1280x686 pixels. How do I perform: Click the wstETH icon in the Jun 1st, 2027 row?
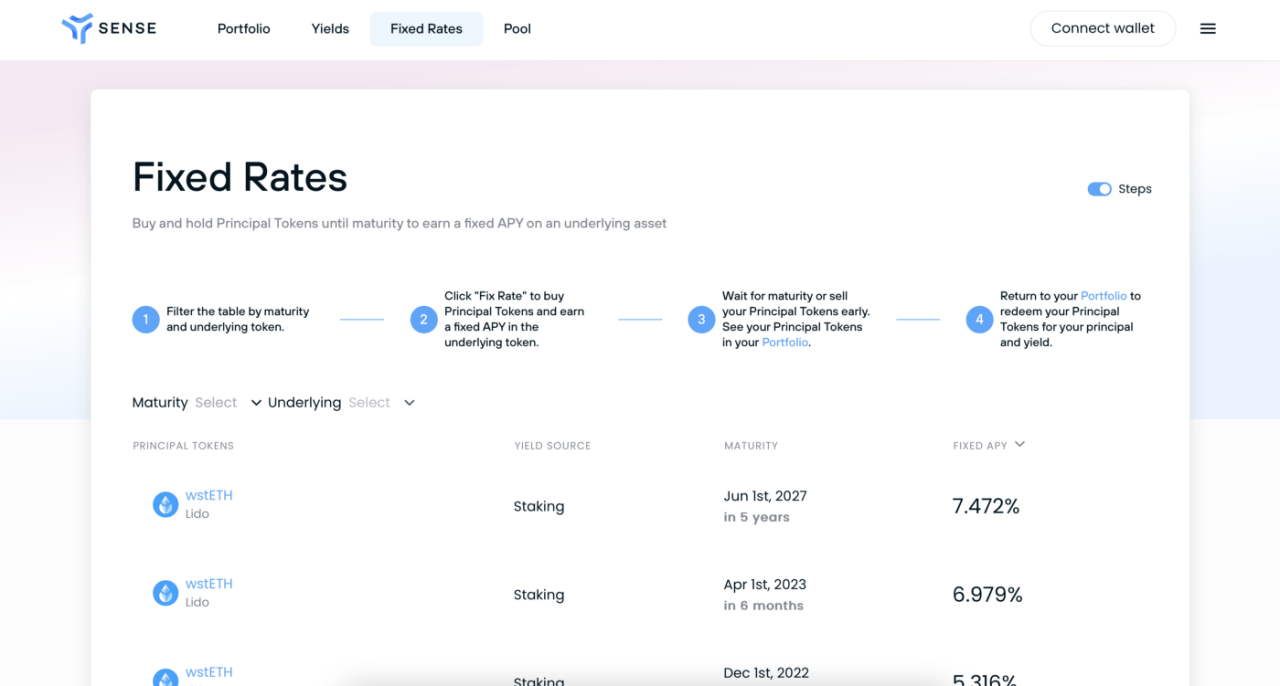pos(165,505)
